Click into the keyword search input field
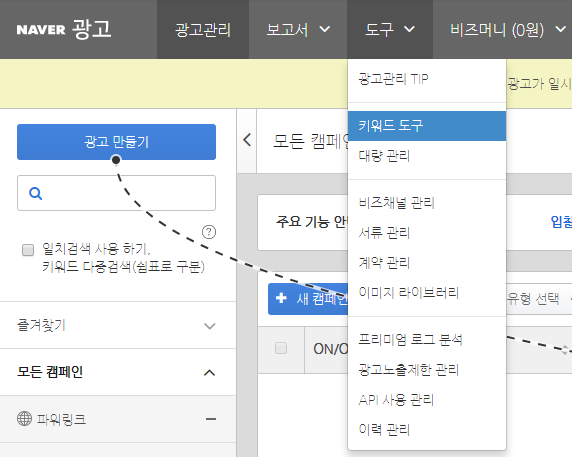This screenshot has height=457, width=572. [116, 193]
